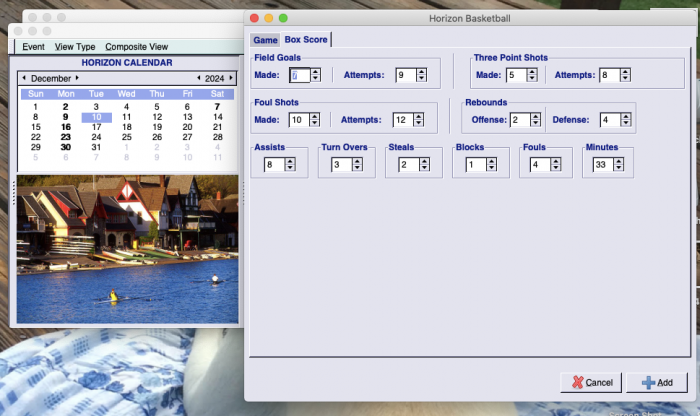Advance to next month after December

pos(76,78)
